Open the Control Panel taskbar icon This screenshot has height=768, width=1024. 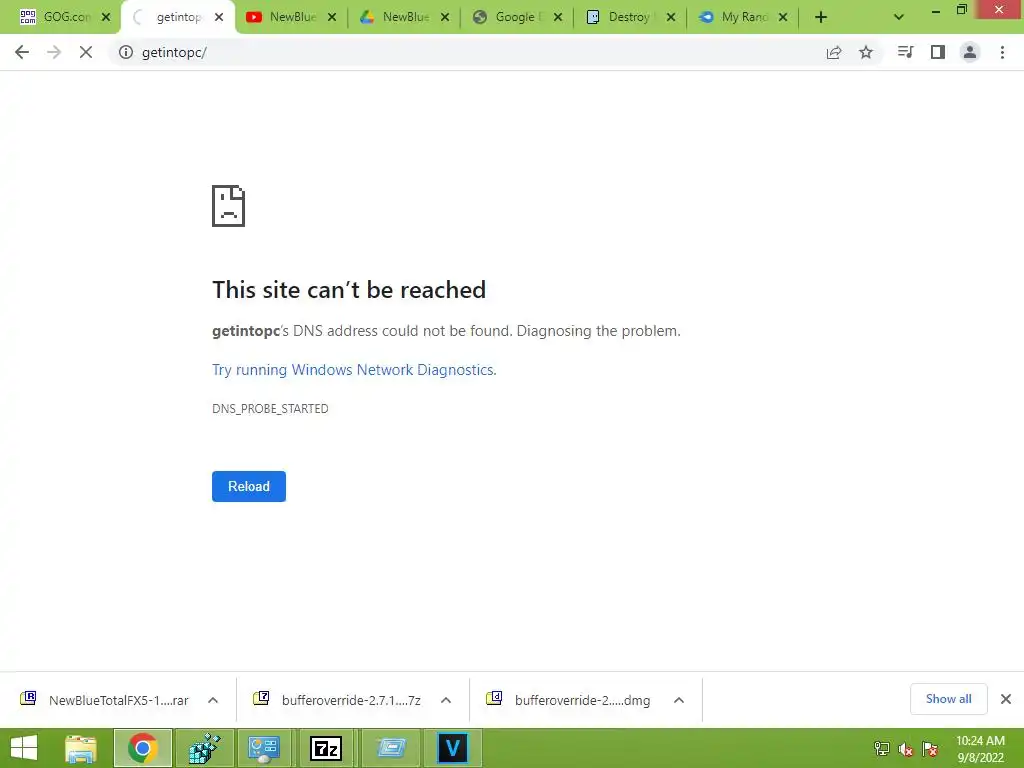264,748
